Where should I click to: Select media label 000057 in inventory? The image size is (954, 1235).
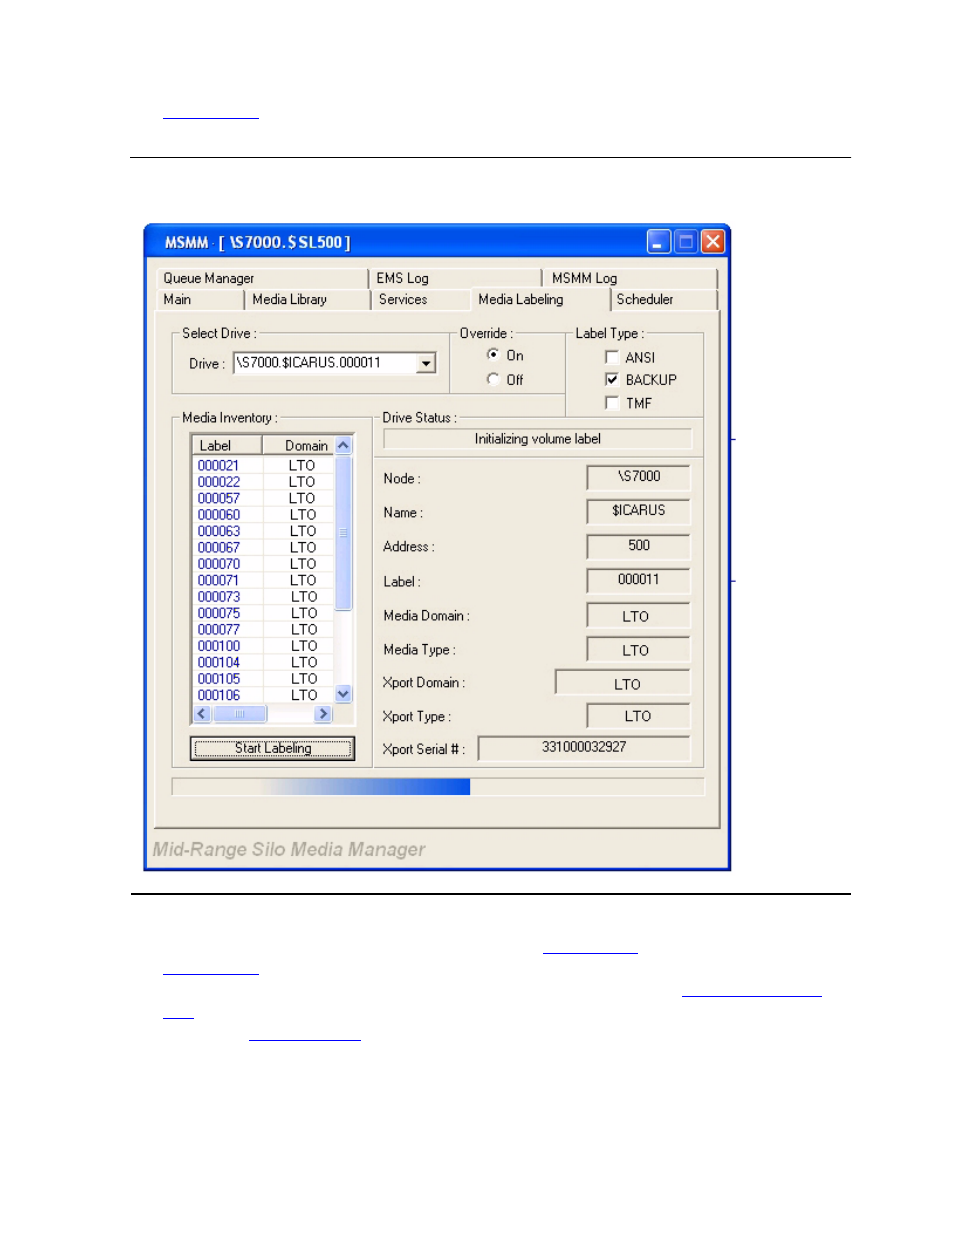pos(219,498)
